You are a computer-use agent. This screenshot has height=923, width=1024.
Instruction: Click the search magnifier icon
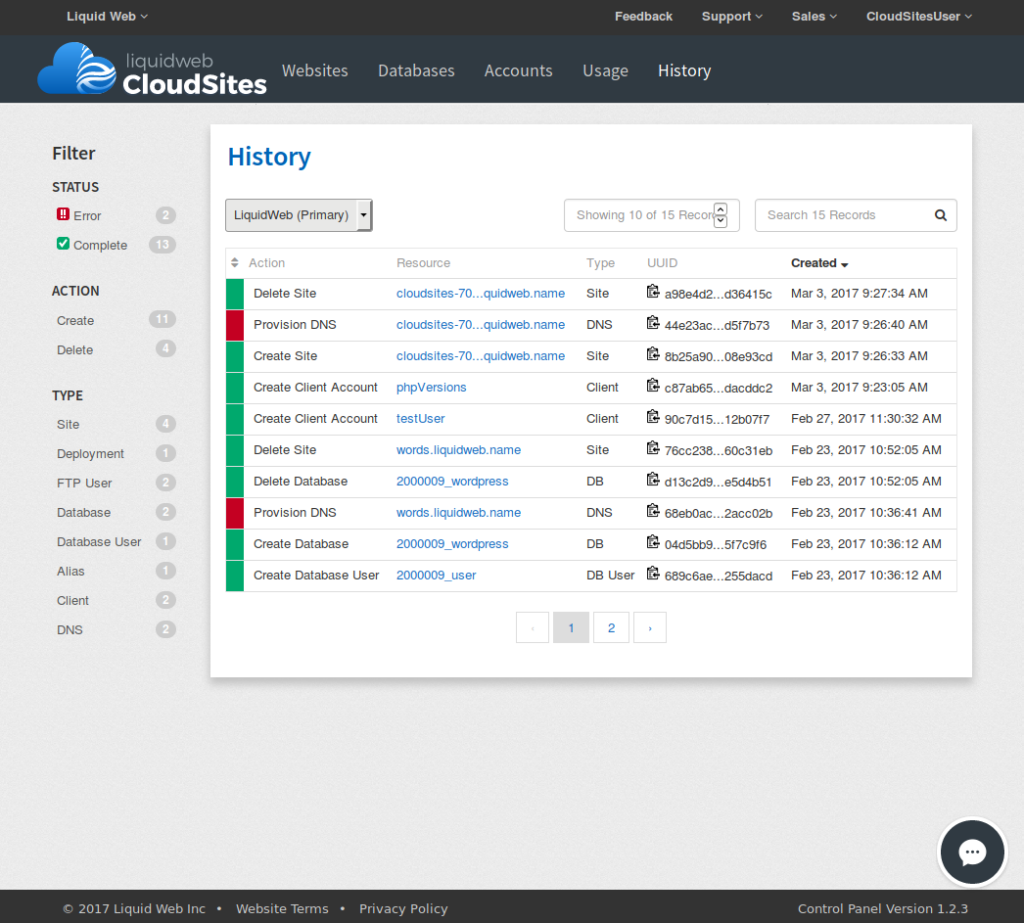tap(940, 215)
